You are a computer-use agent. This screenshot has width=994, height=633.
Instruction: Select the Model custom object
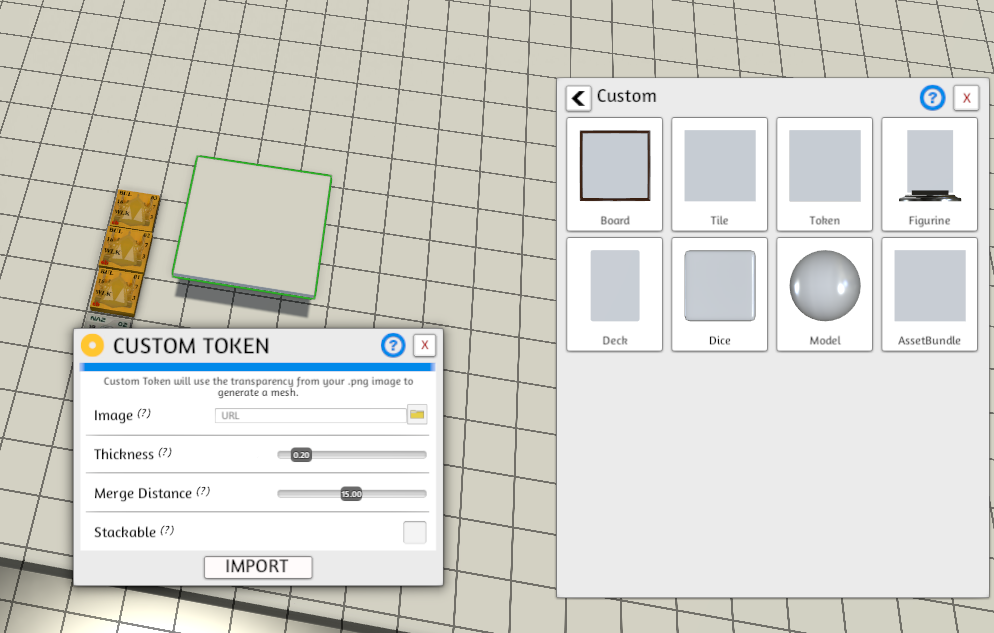824,295
